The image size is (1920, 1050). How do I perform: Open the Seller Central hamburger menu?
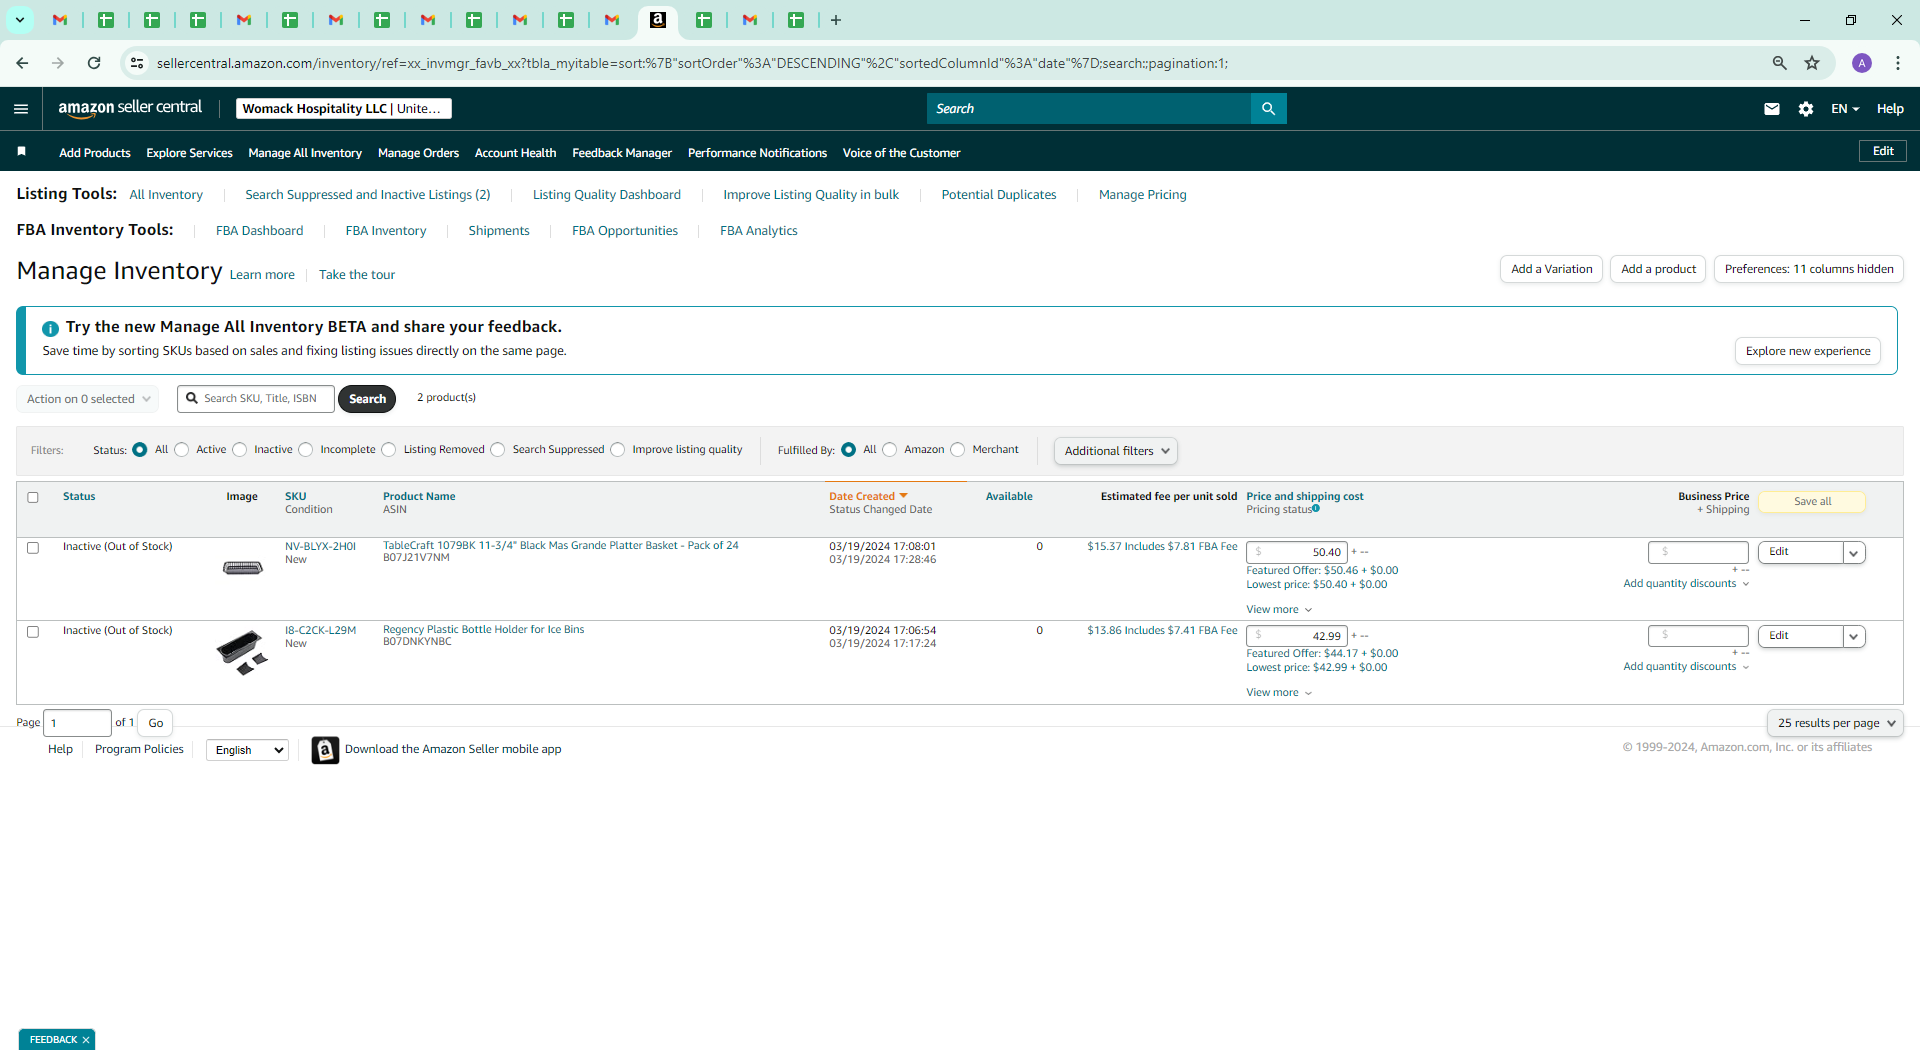tap(21, 109)
